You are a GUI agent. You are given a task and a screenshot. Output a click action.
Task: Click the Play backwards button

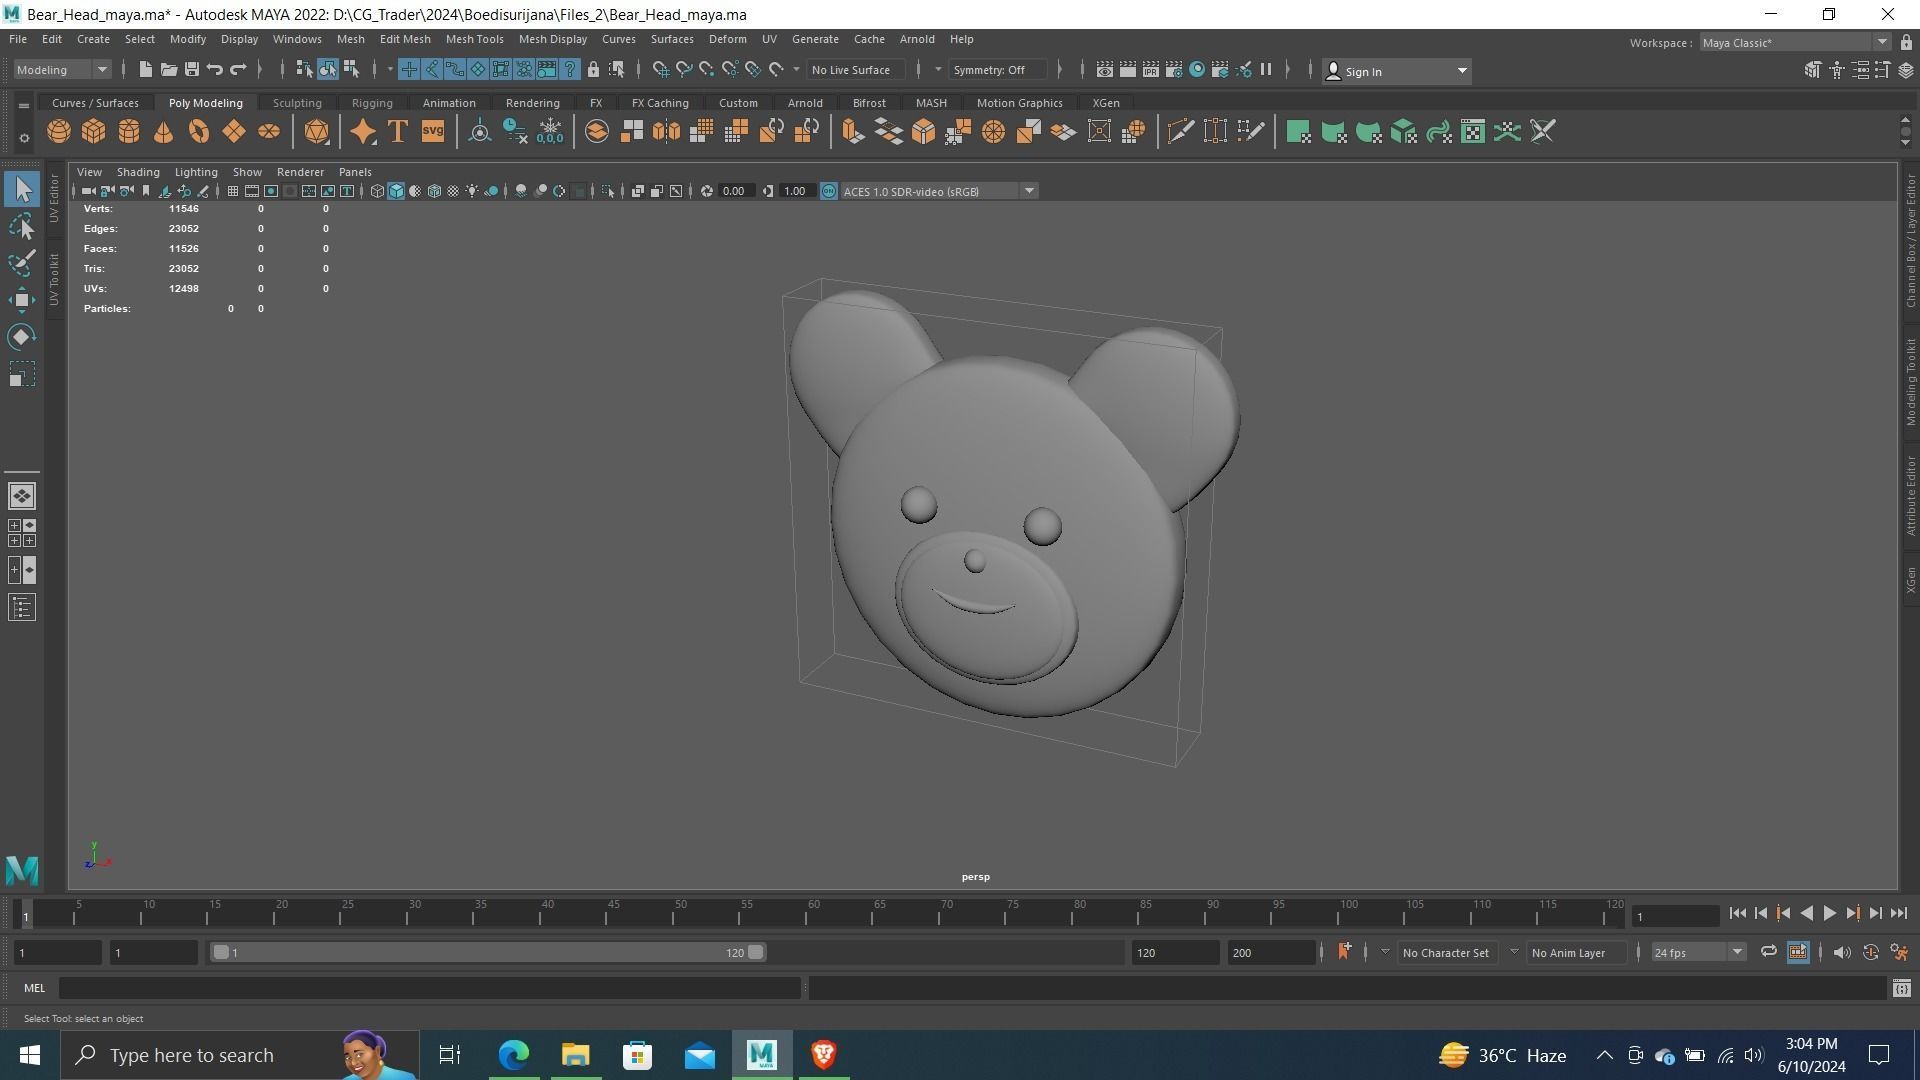(1806, 913)
